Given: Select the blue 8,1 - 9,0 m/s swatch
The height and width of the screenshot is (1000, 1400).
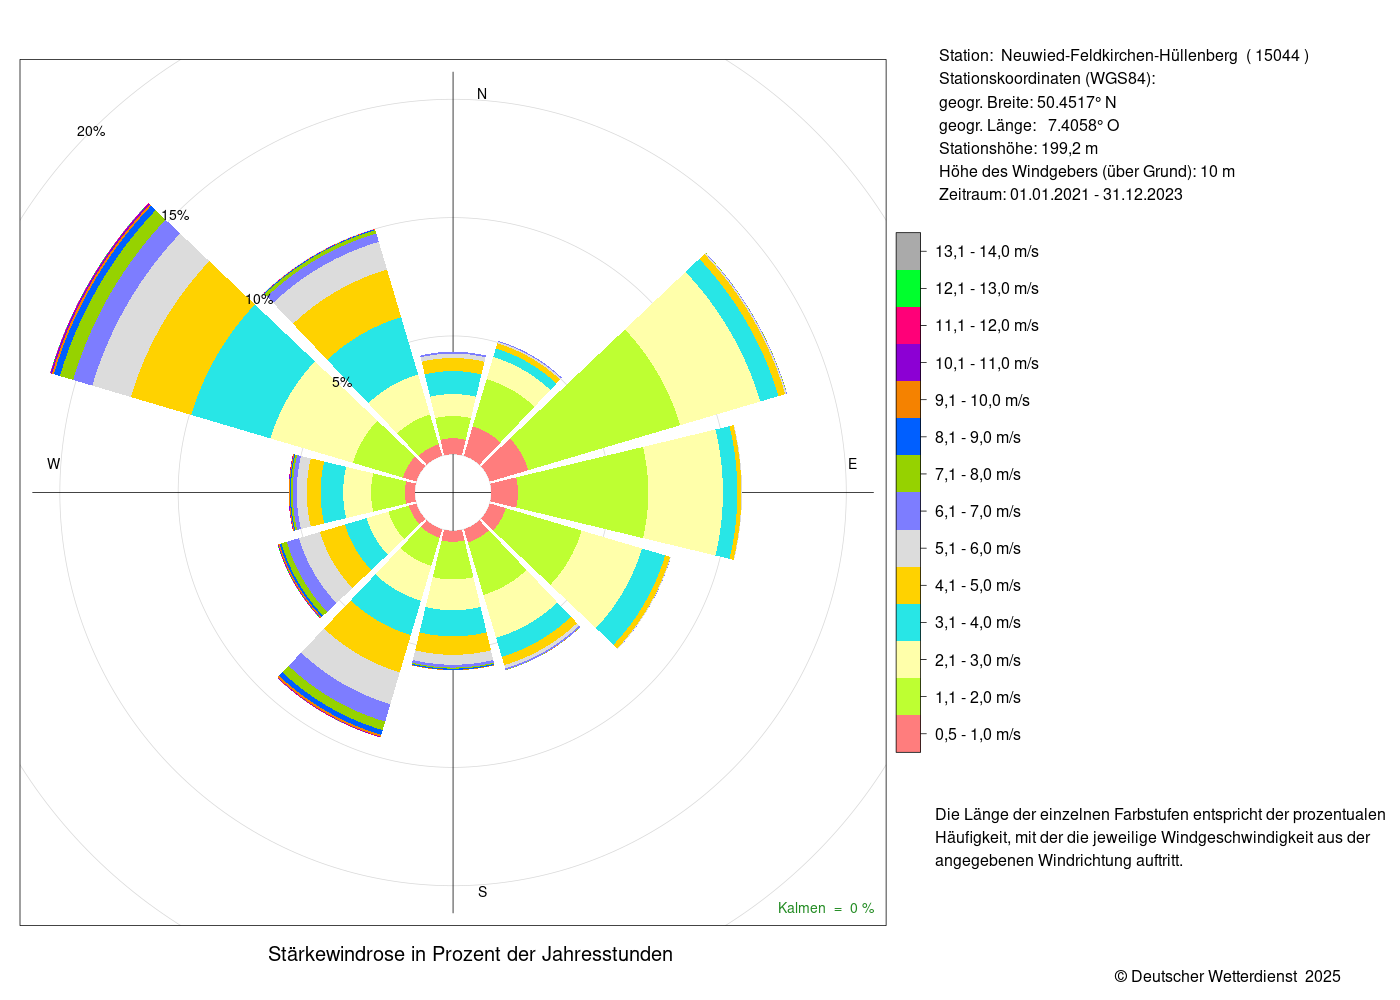Looking at the screenshot, I should pyautogui.click(x=908, y=437).
